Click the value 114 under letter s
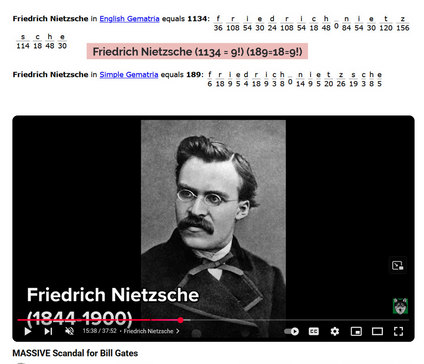The width and height of the screenshot is (424, 364). [x=23, y=46]
